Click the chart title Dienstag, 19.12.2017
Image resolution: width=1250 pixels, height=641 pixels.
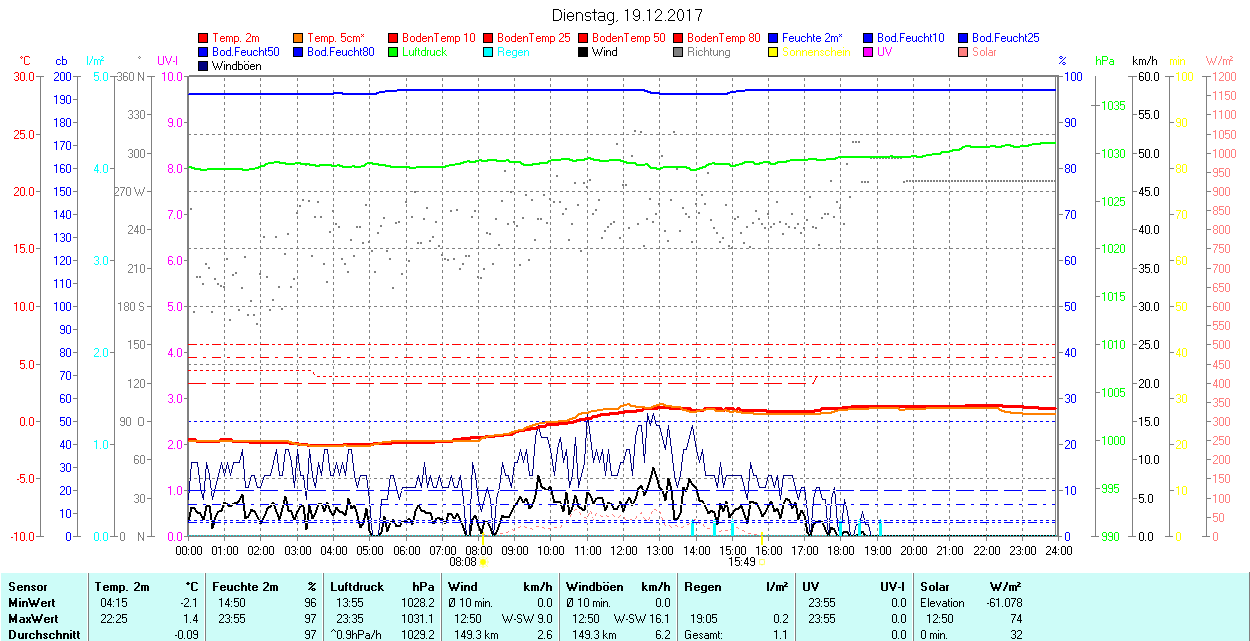627,16
